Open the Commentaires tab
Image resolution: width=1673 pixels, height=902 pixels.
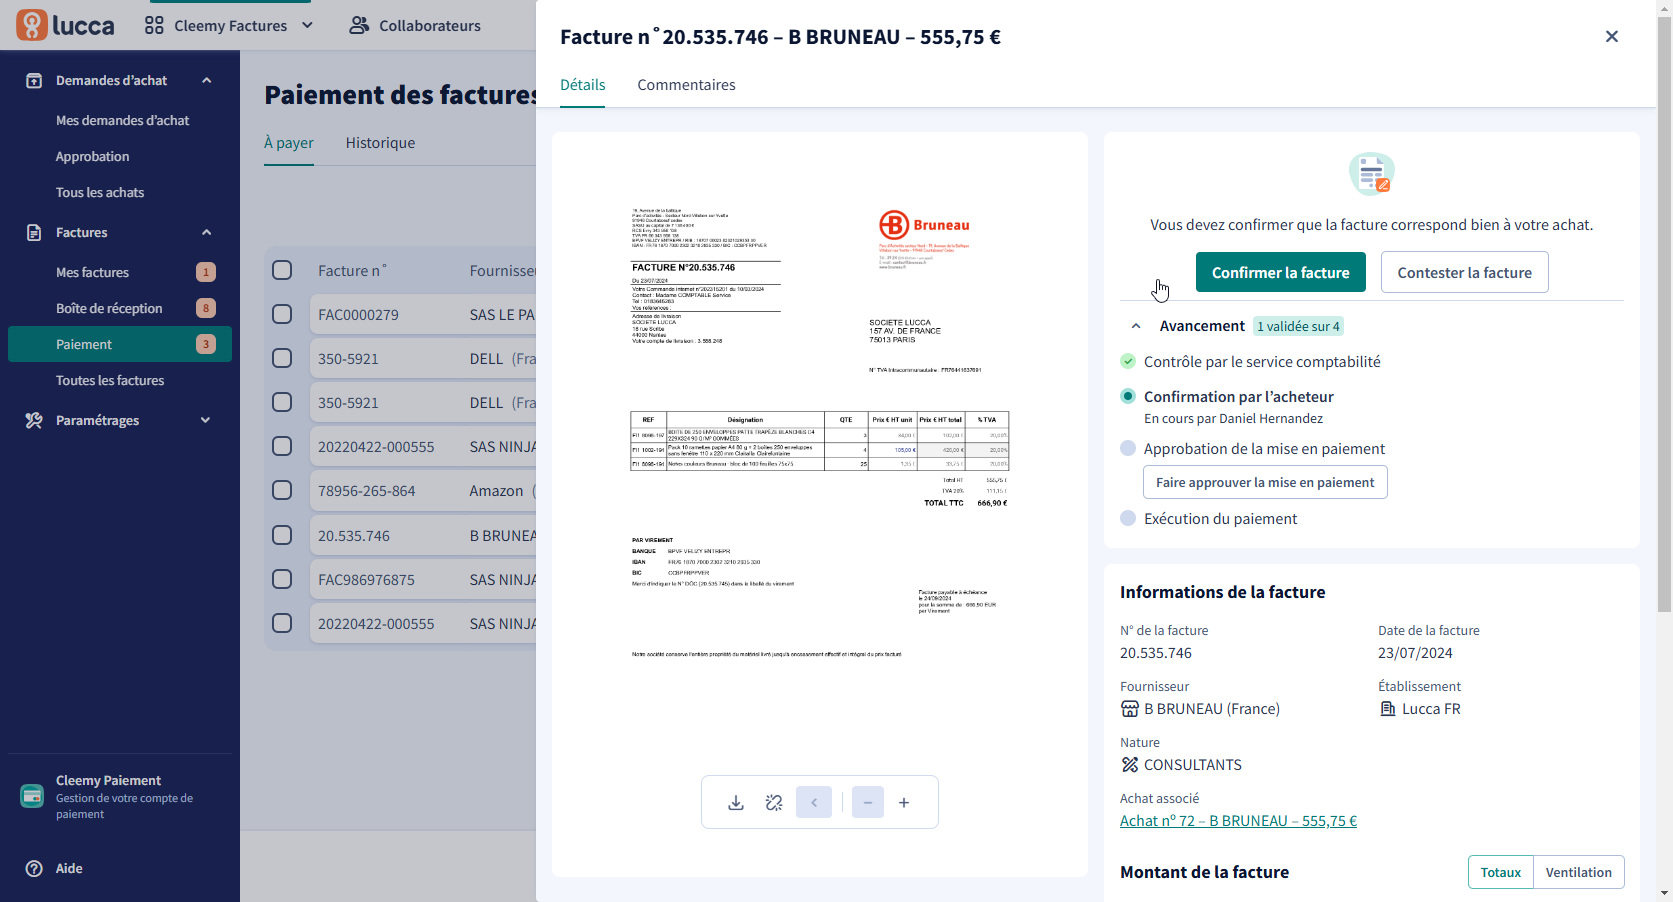coord(686,85)
